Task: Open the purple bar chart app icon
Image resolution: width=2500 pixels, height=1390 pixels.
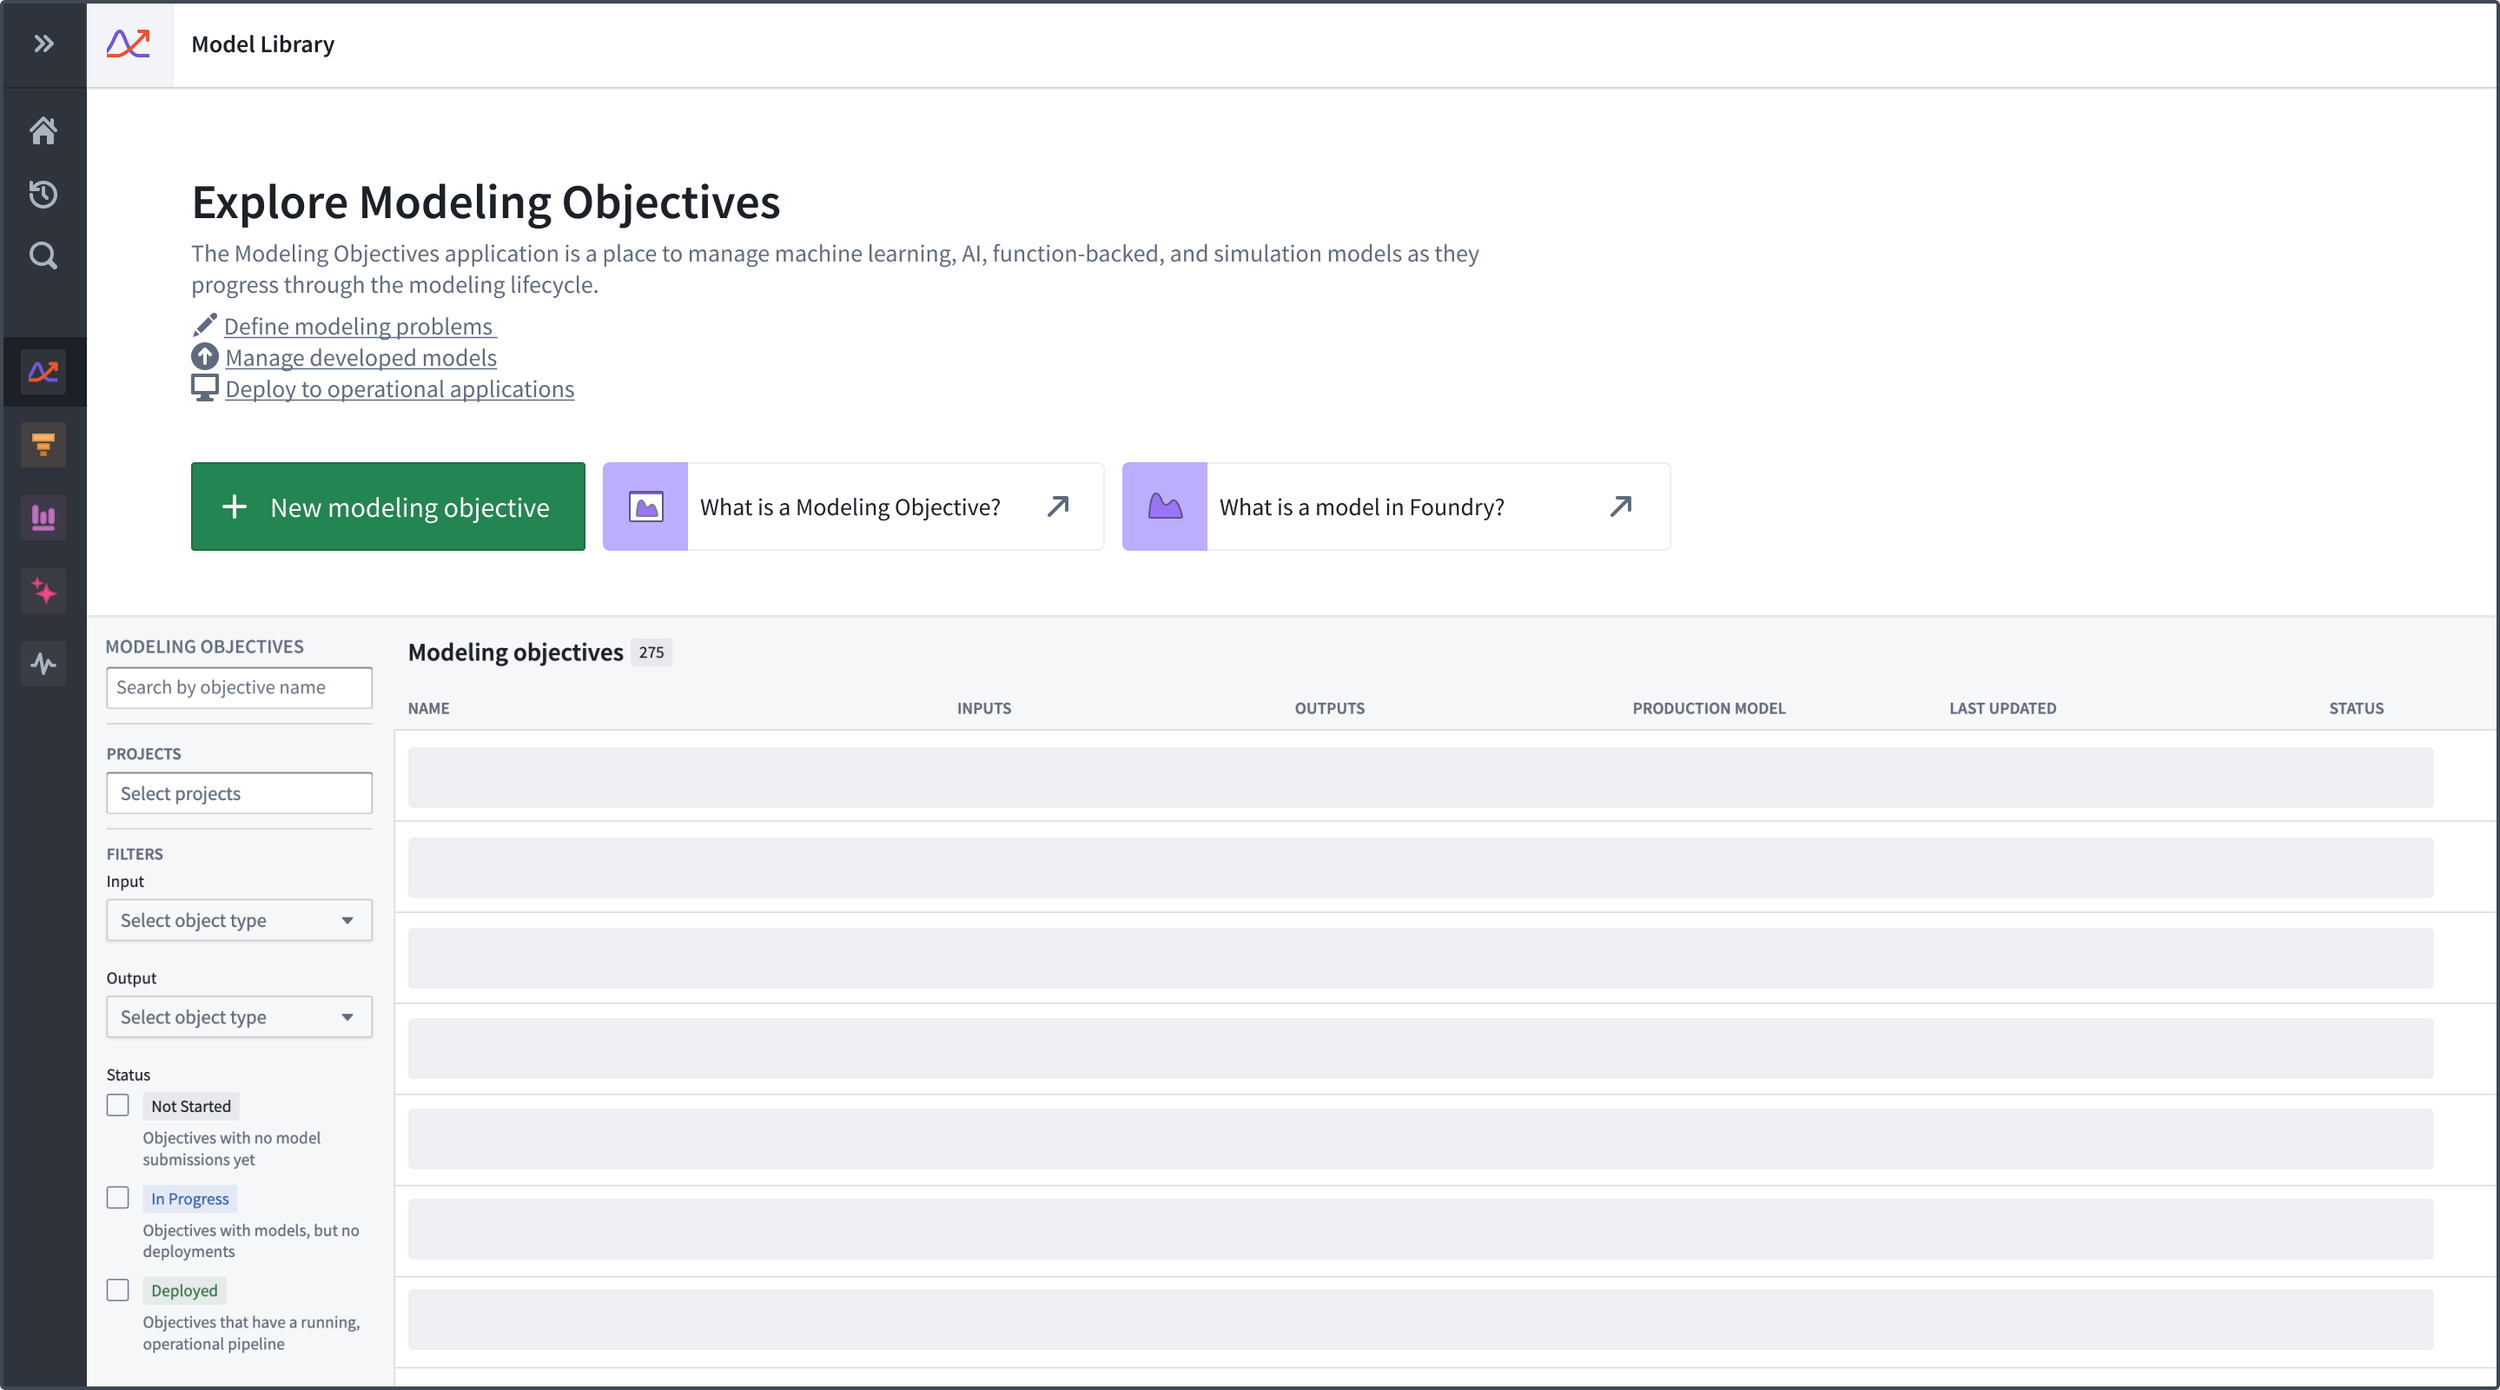Action: click(x=43, y=518)
